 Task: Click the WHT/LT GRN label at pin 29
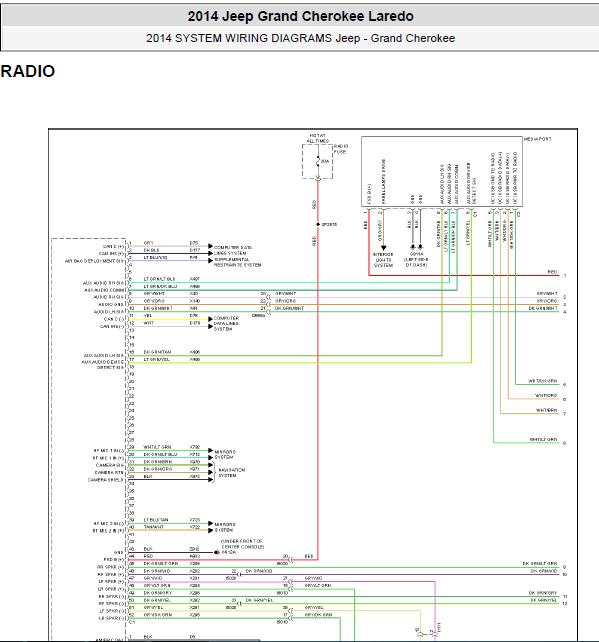click(x=157, y=447)
